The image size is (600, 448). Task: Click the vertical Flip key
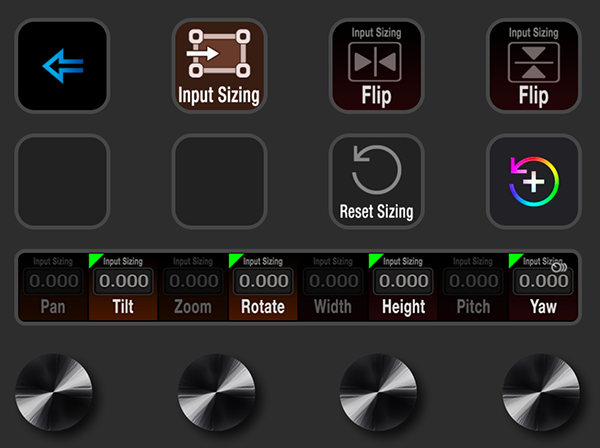click(x=534, y=66)
